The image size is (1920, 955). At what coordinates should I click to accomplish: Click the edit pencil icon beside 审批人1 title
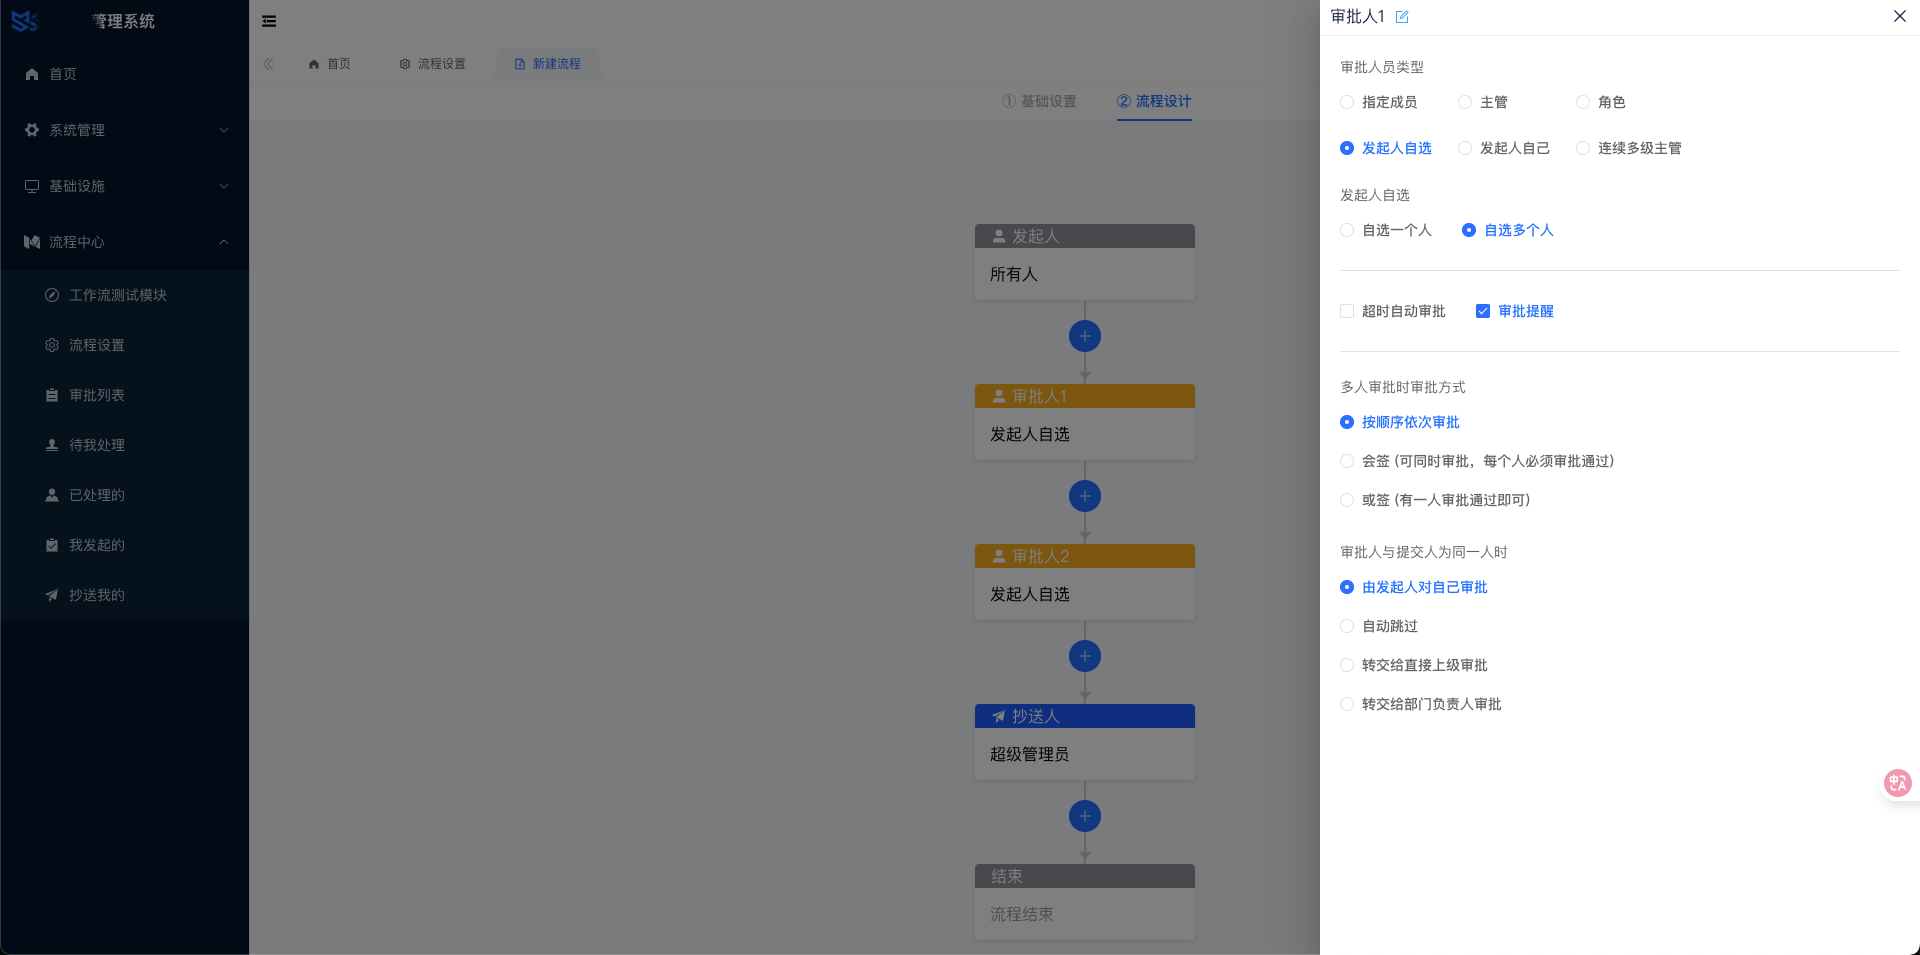click(1402, 17)
